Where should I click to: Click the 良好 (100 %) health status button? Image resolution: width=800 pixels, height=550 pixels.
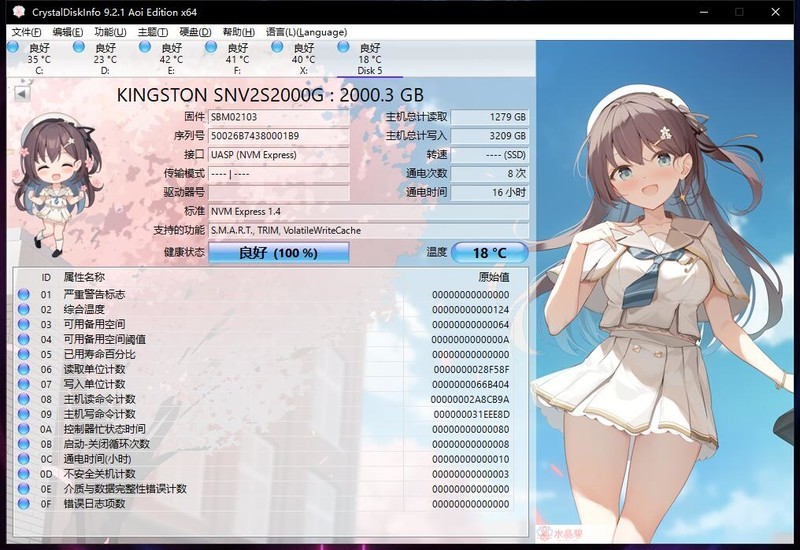click(x=279, y=253)
